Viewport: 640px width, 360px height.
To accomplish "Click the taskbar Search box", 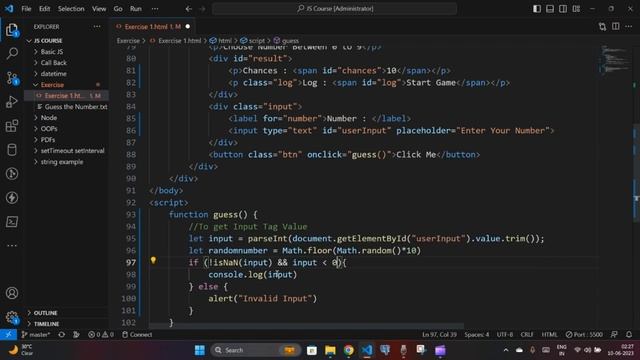I will tap(255, 350).
